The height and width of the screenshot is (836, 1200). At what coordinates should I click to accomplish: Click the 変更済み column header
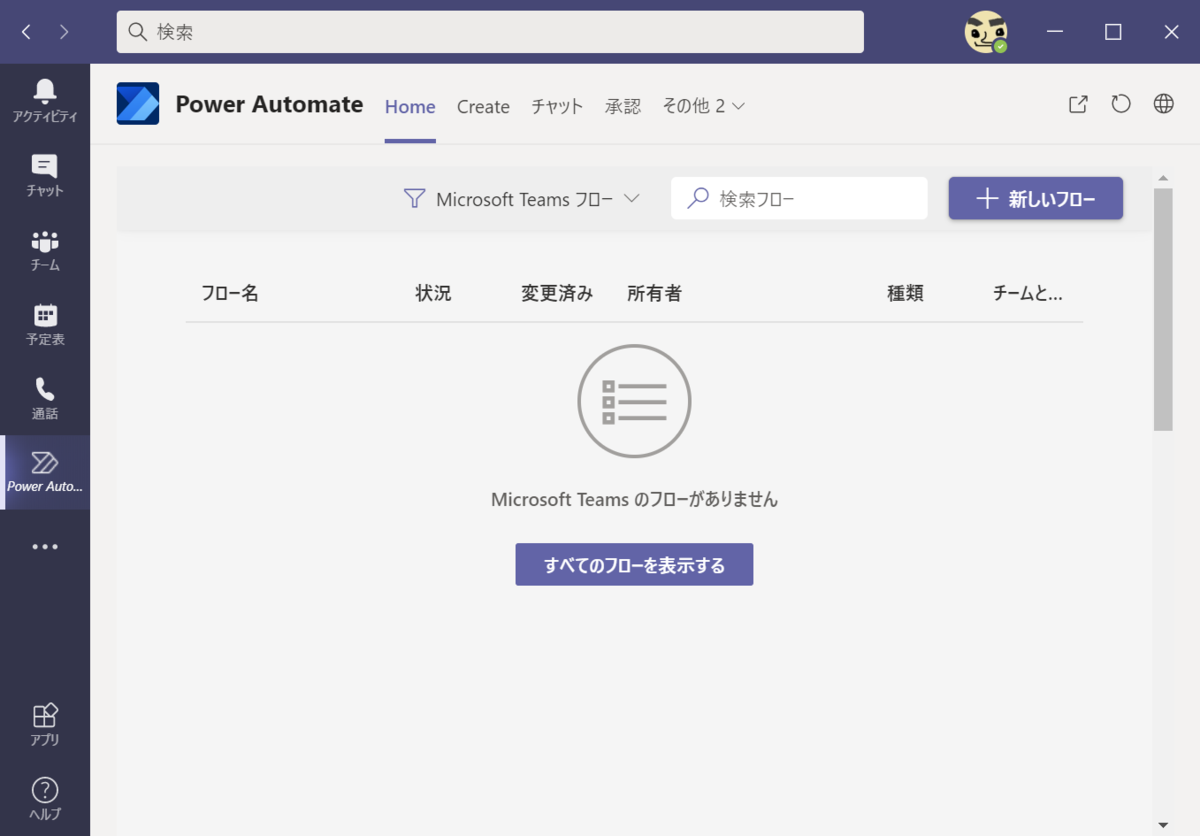557,293
